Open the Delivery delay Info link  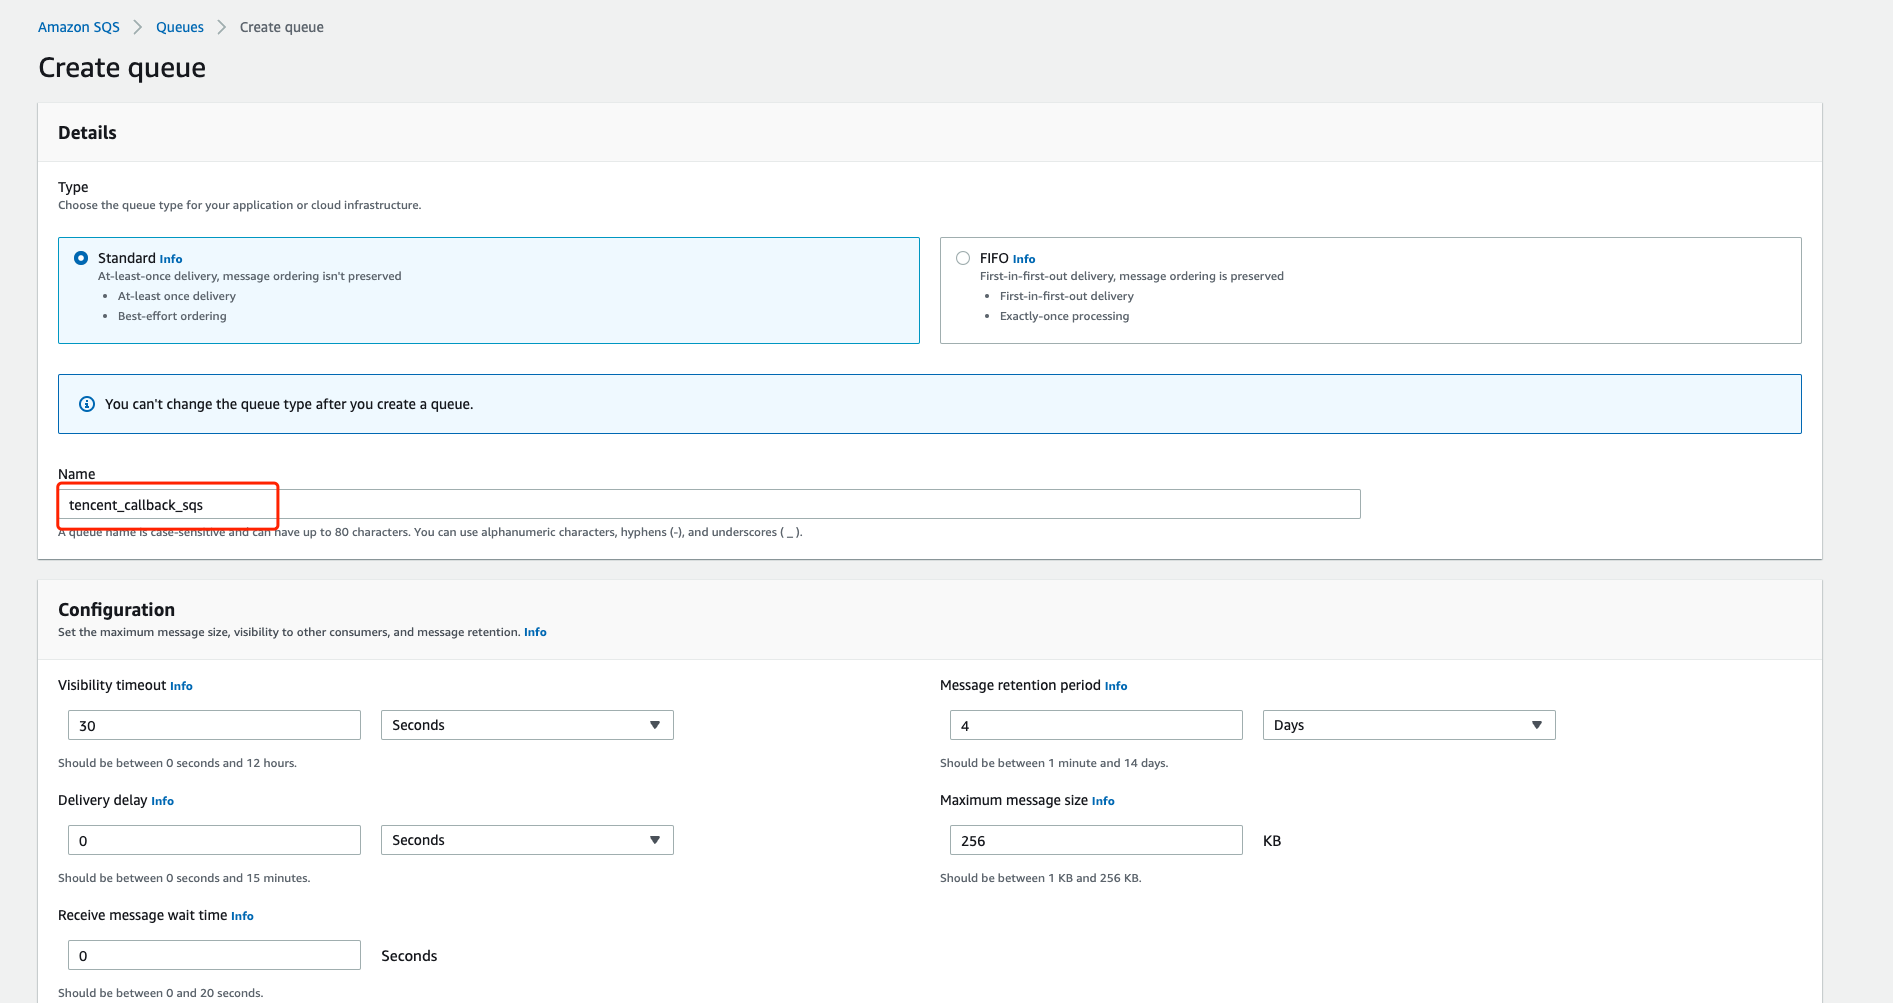coord(162,801)
